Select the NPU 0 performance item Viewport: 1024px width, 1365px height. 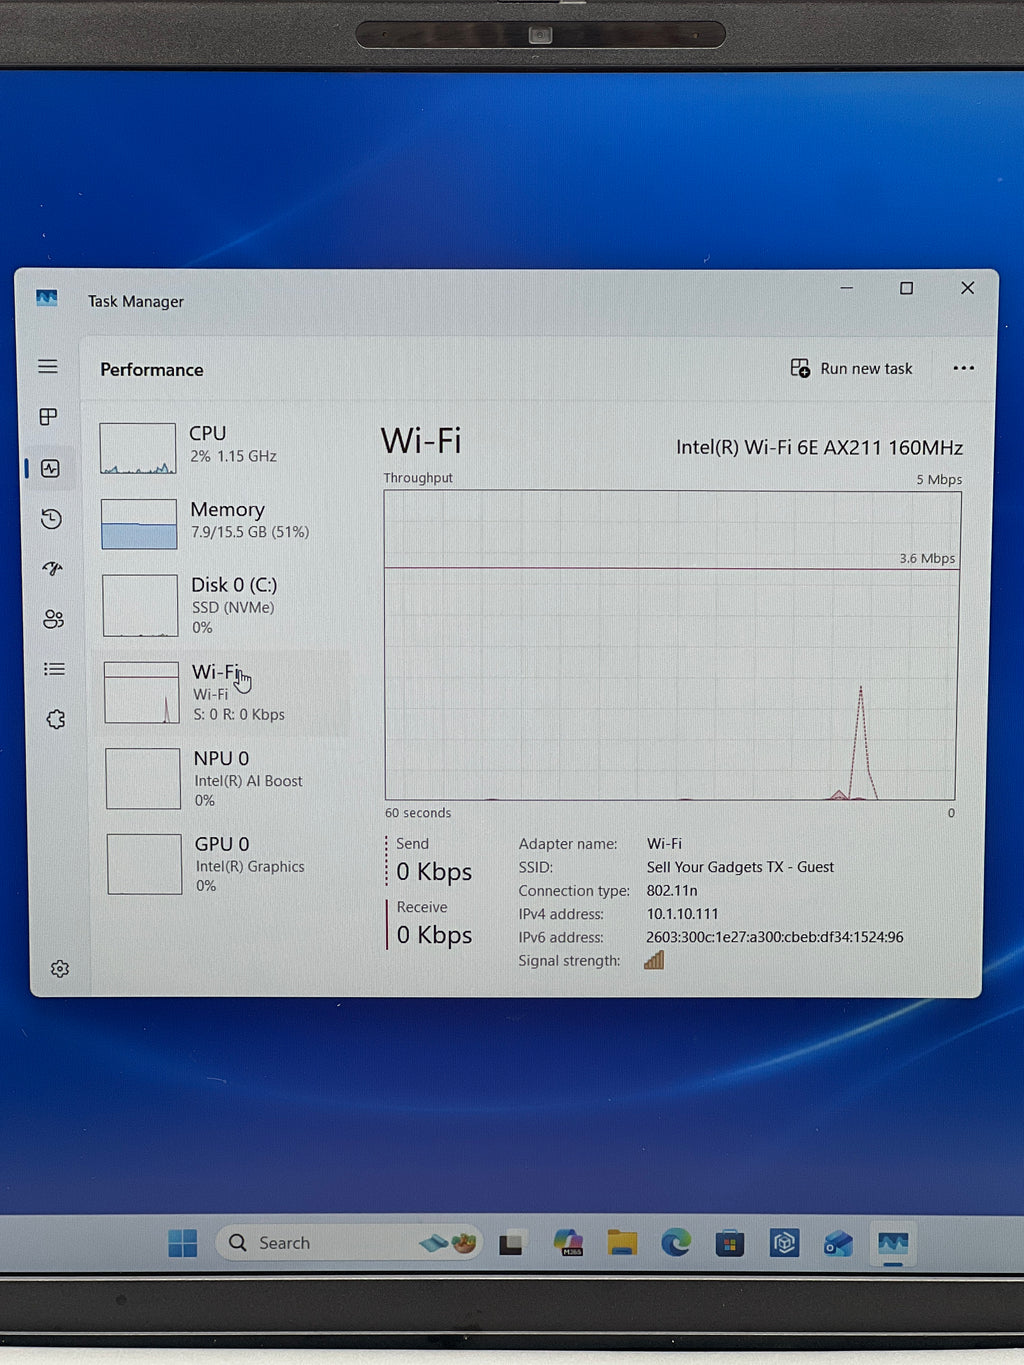coord(225,778)
